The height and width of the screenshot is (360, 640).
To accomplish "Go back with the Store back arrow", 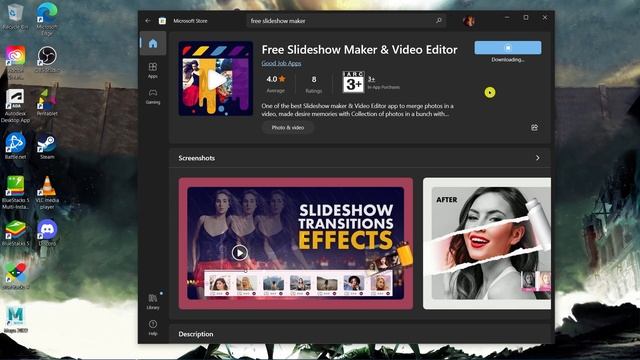I will [x=148, y=20].
